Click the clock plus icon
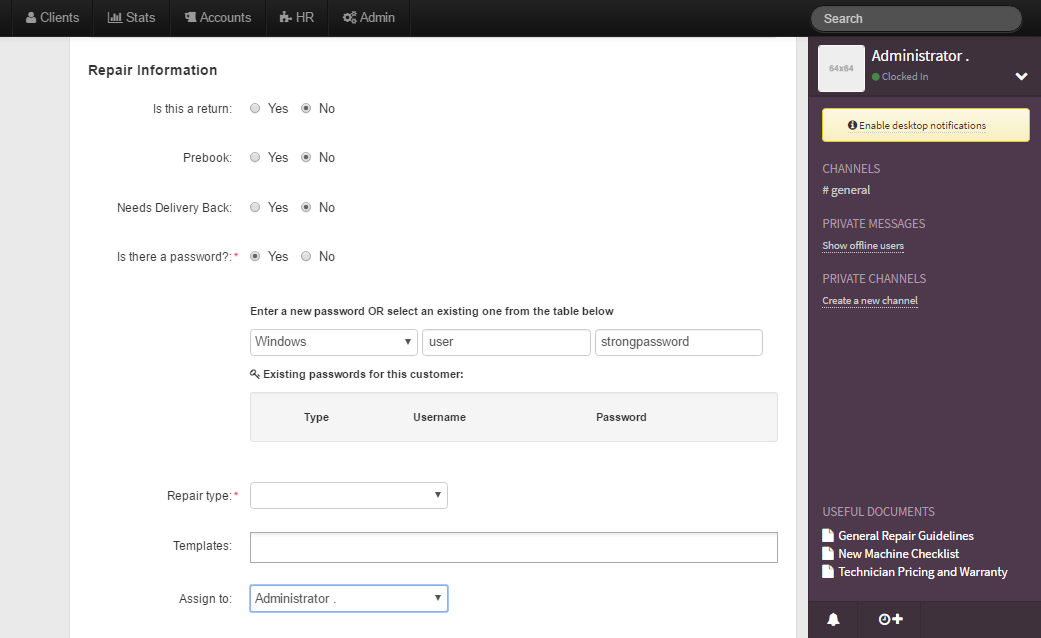This screenshot has height=638, width=1041. 890,619
